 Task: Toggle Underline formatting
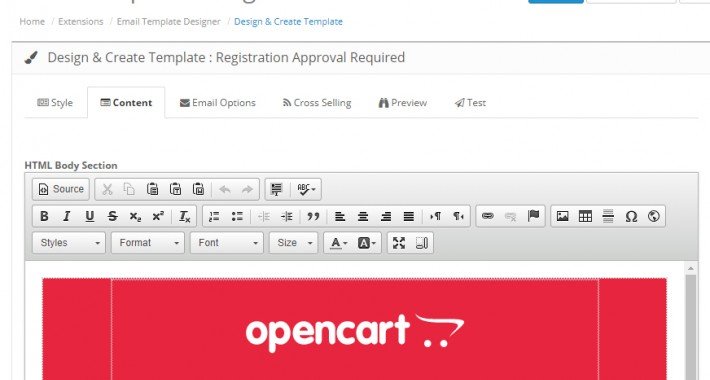90,216
